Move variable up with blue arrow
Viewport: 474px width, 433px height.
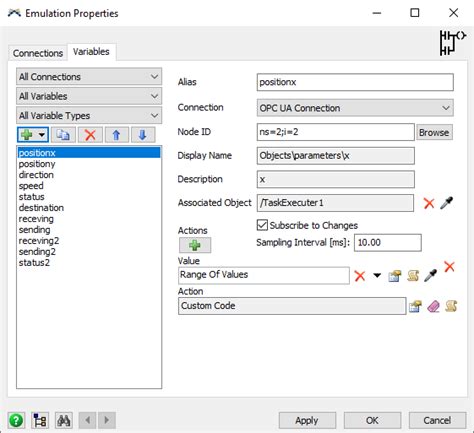click(x=116, y=135)
